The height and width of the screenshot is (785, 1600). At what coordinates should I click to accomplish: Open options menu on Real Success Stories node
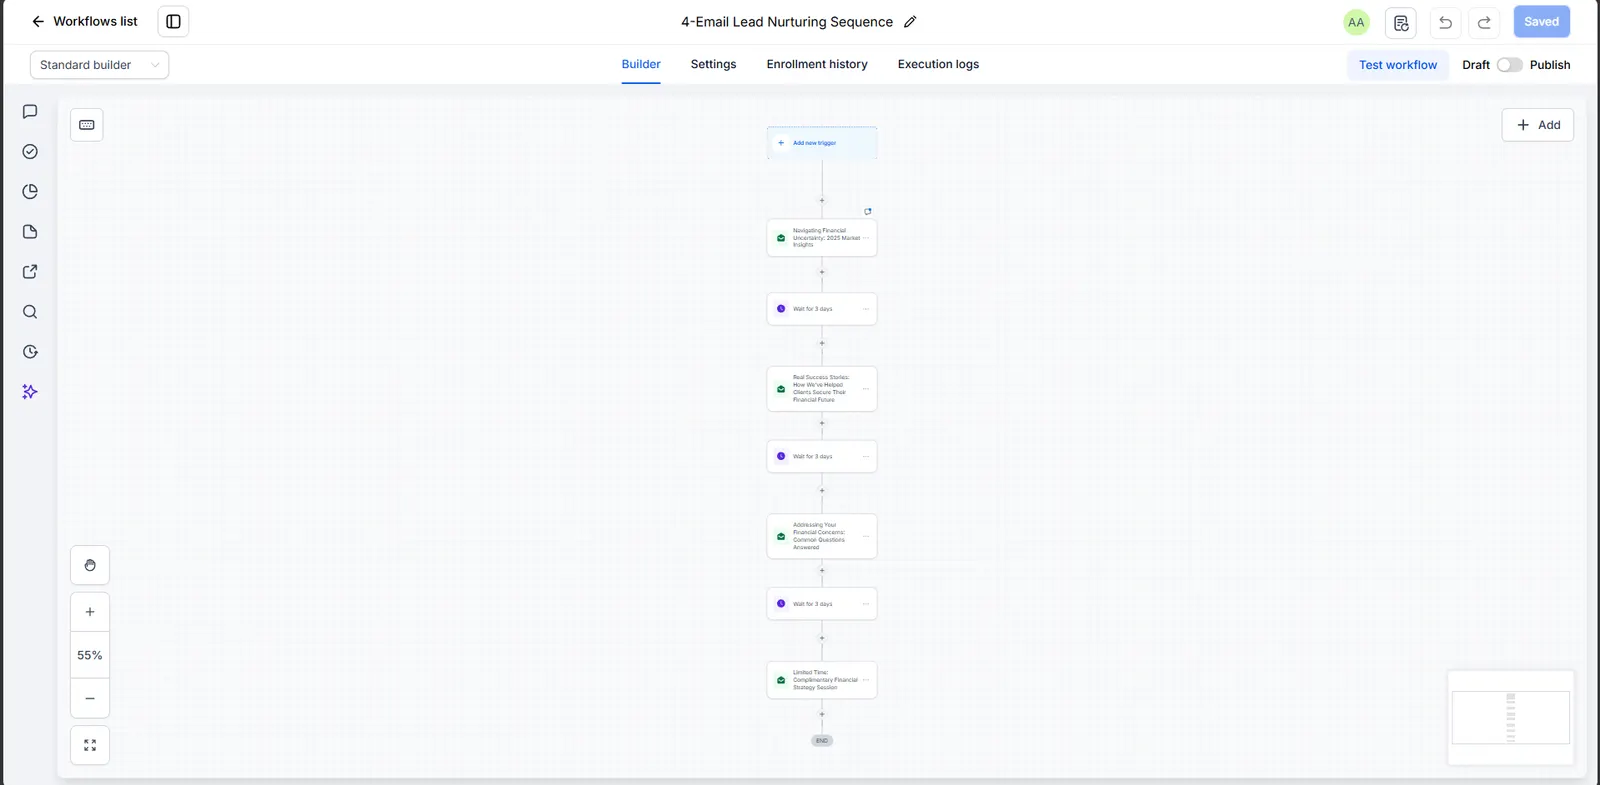pos(866,389)
